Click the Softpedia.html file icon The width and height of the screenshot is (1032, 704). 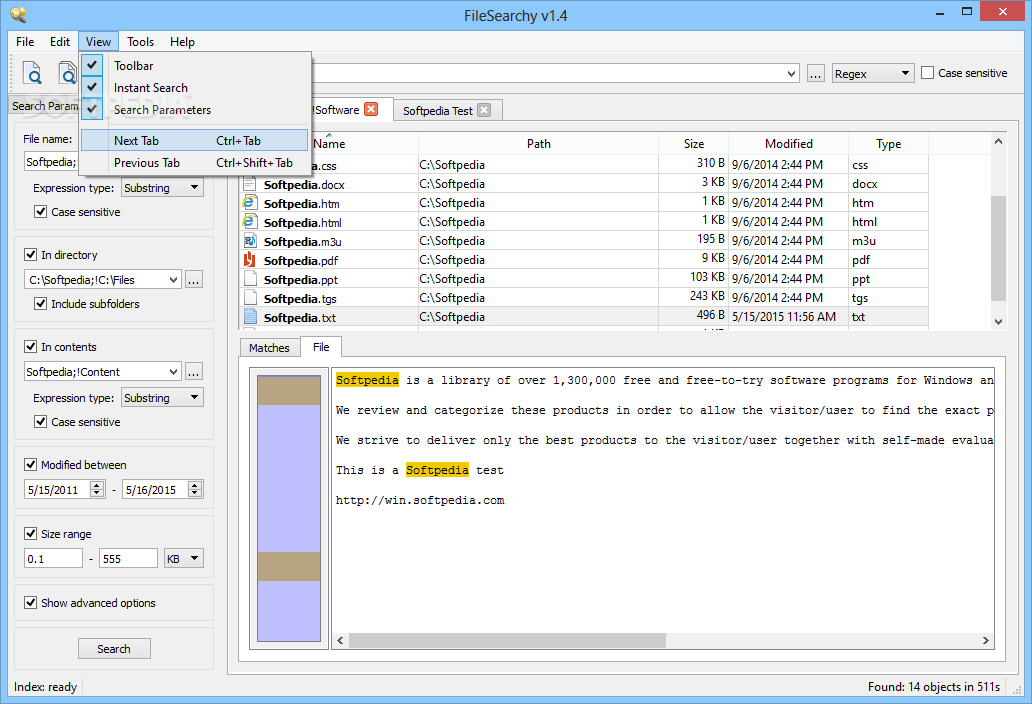click(x=249, y=222)
